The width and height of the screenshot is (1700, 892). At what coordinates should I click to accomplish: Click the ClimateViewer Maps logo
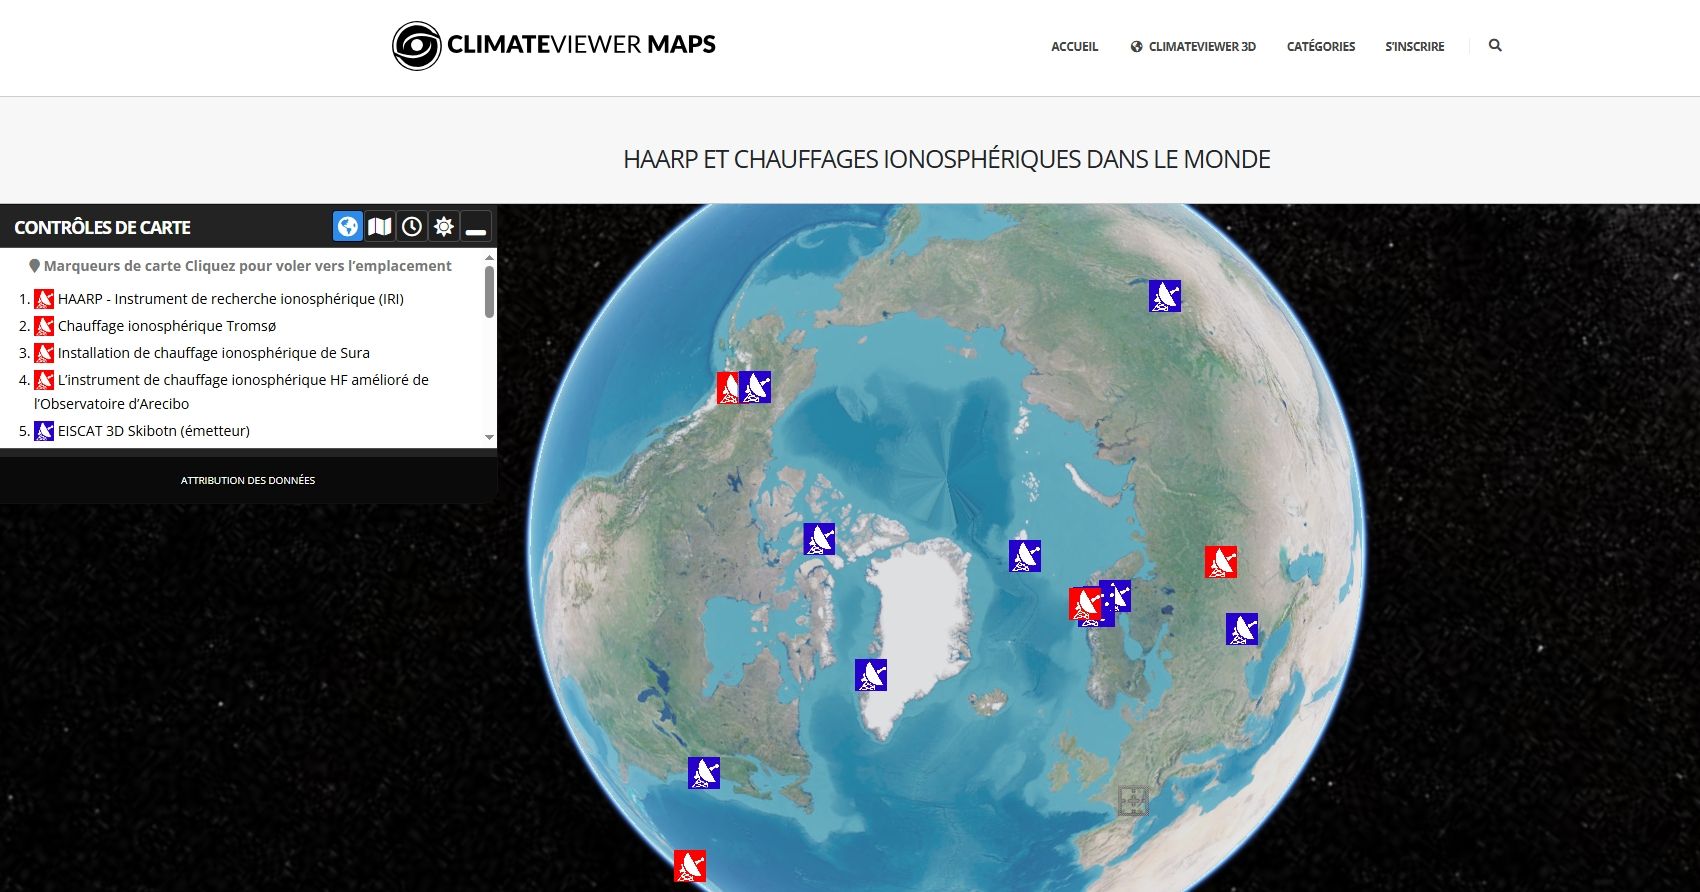click(x=554, y=46)
